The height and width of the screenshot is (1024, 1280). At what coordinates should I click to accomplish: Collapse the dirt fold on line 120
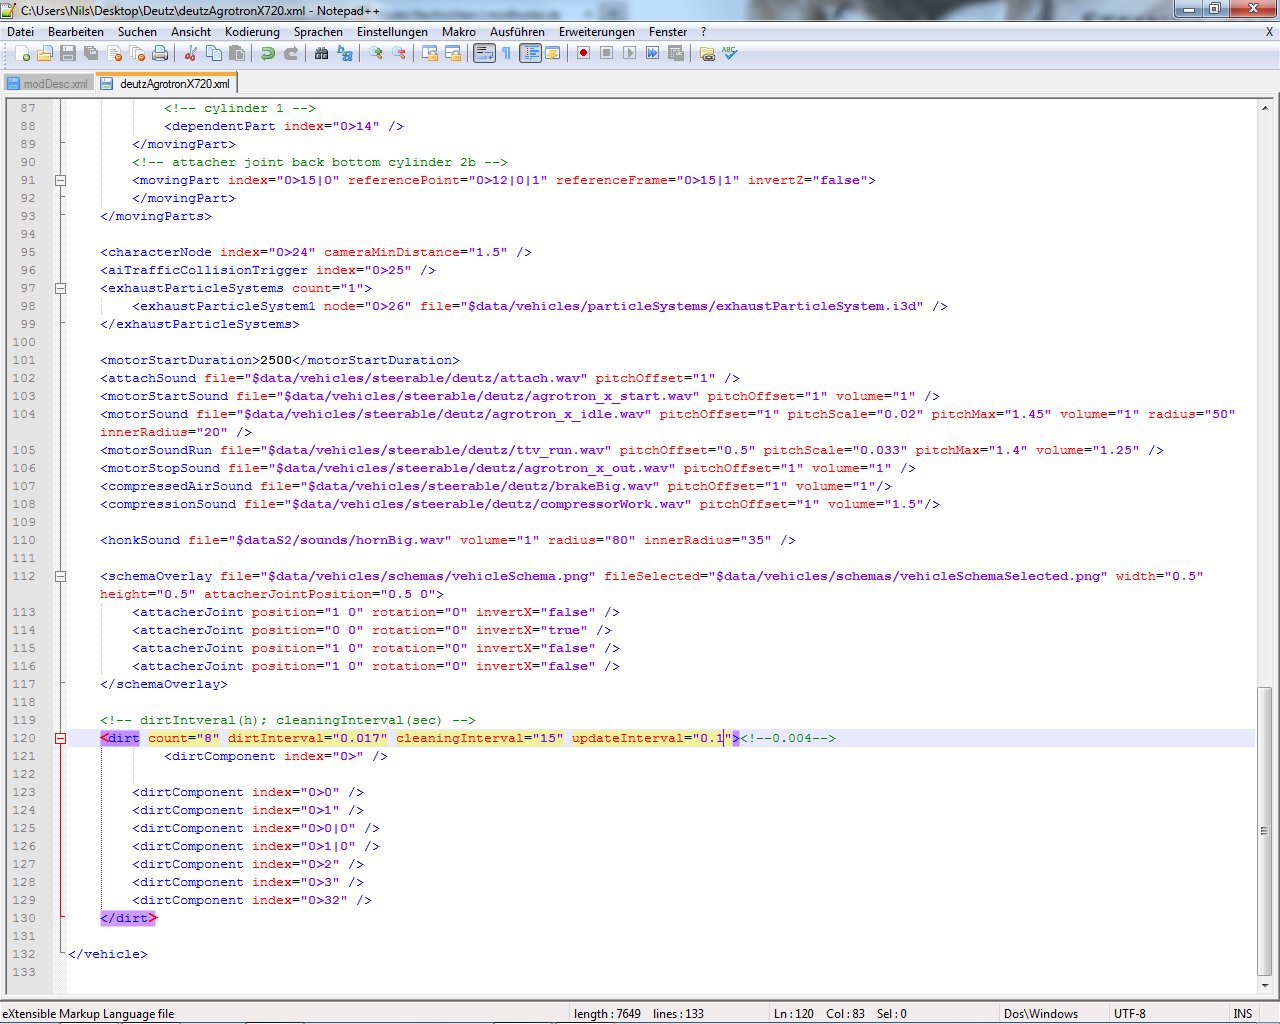coord(60,739)
